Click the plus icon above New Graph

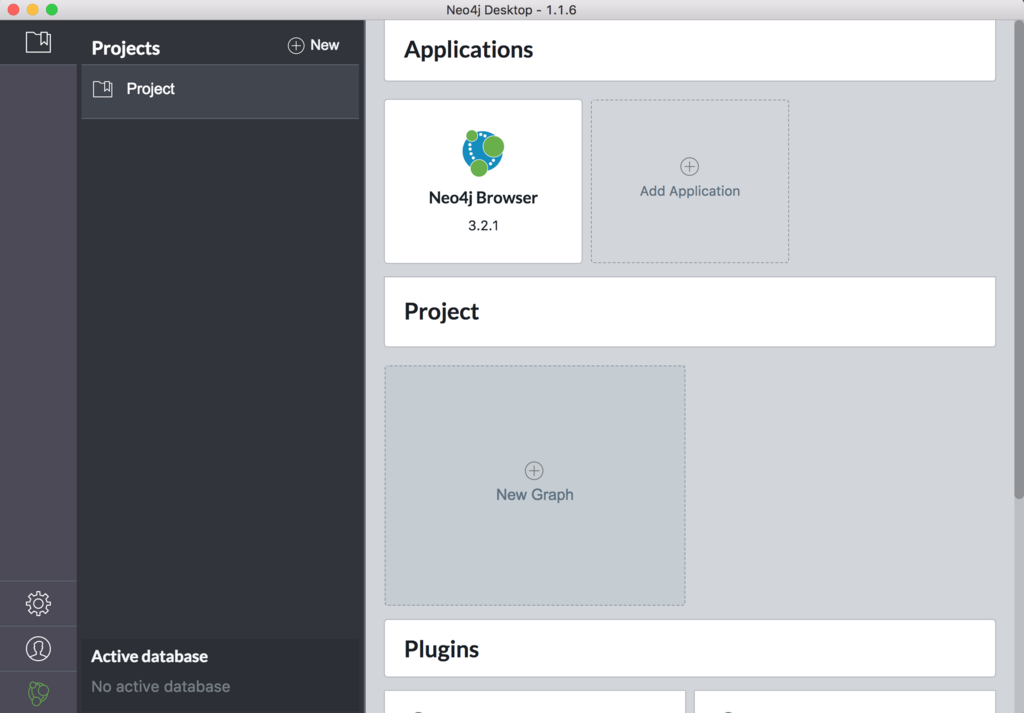point(534,471)
